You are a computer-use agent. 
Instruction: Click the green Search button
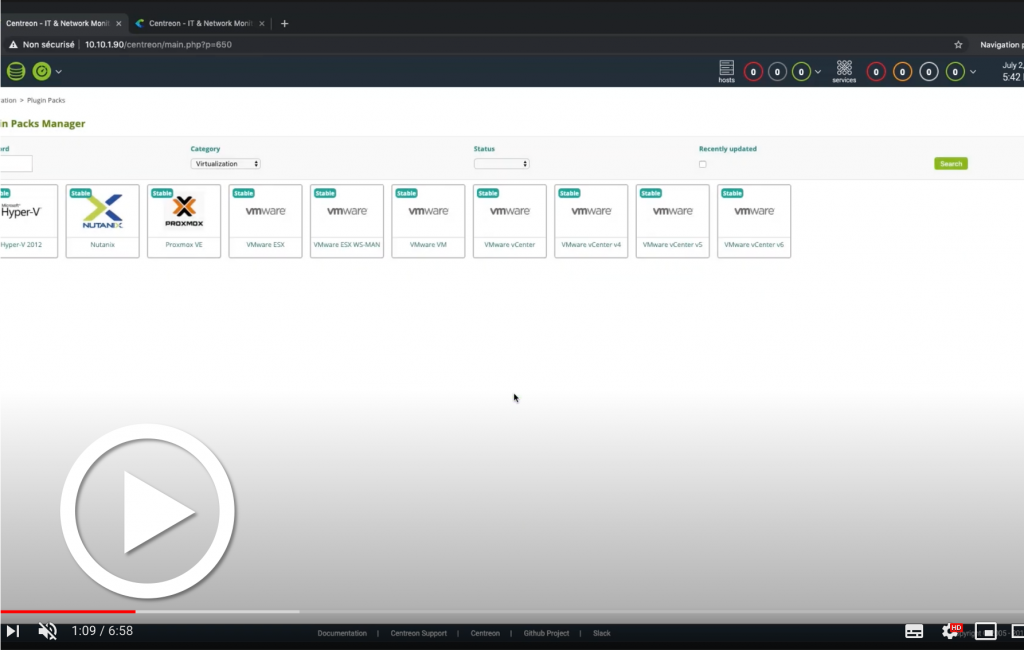point(951,164)
